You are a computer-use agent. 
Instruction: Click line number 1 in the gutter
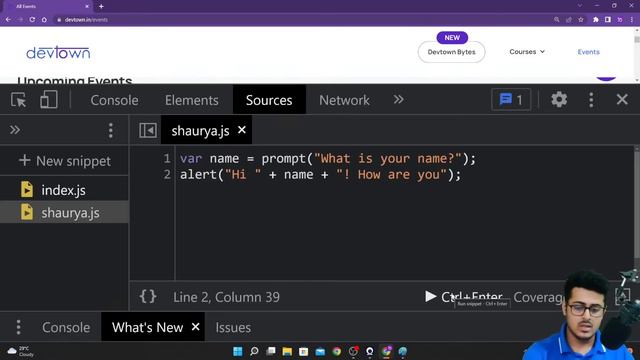click(x=167, y=158)
